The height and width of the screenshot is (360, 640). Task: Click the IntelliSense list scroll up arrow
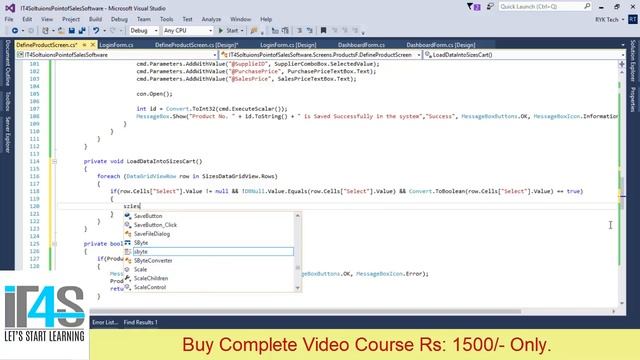click(298, 216)
